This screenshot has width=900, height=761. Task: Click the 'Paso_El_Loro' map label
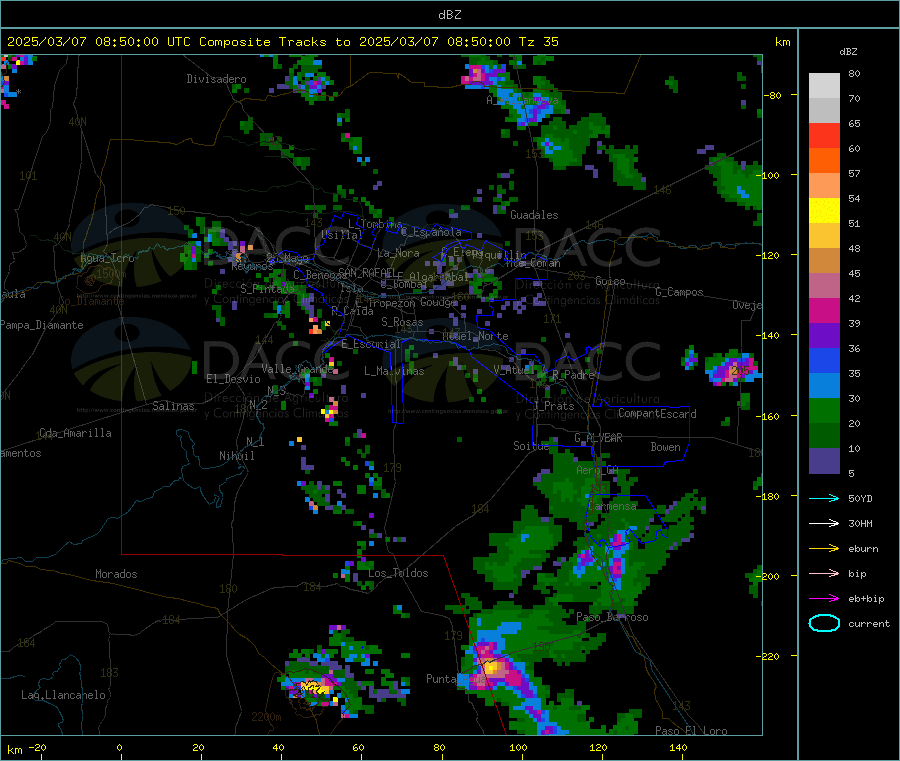pos(691,731)
